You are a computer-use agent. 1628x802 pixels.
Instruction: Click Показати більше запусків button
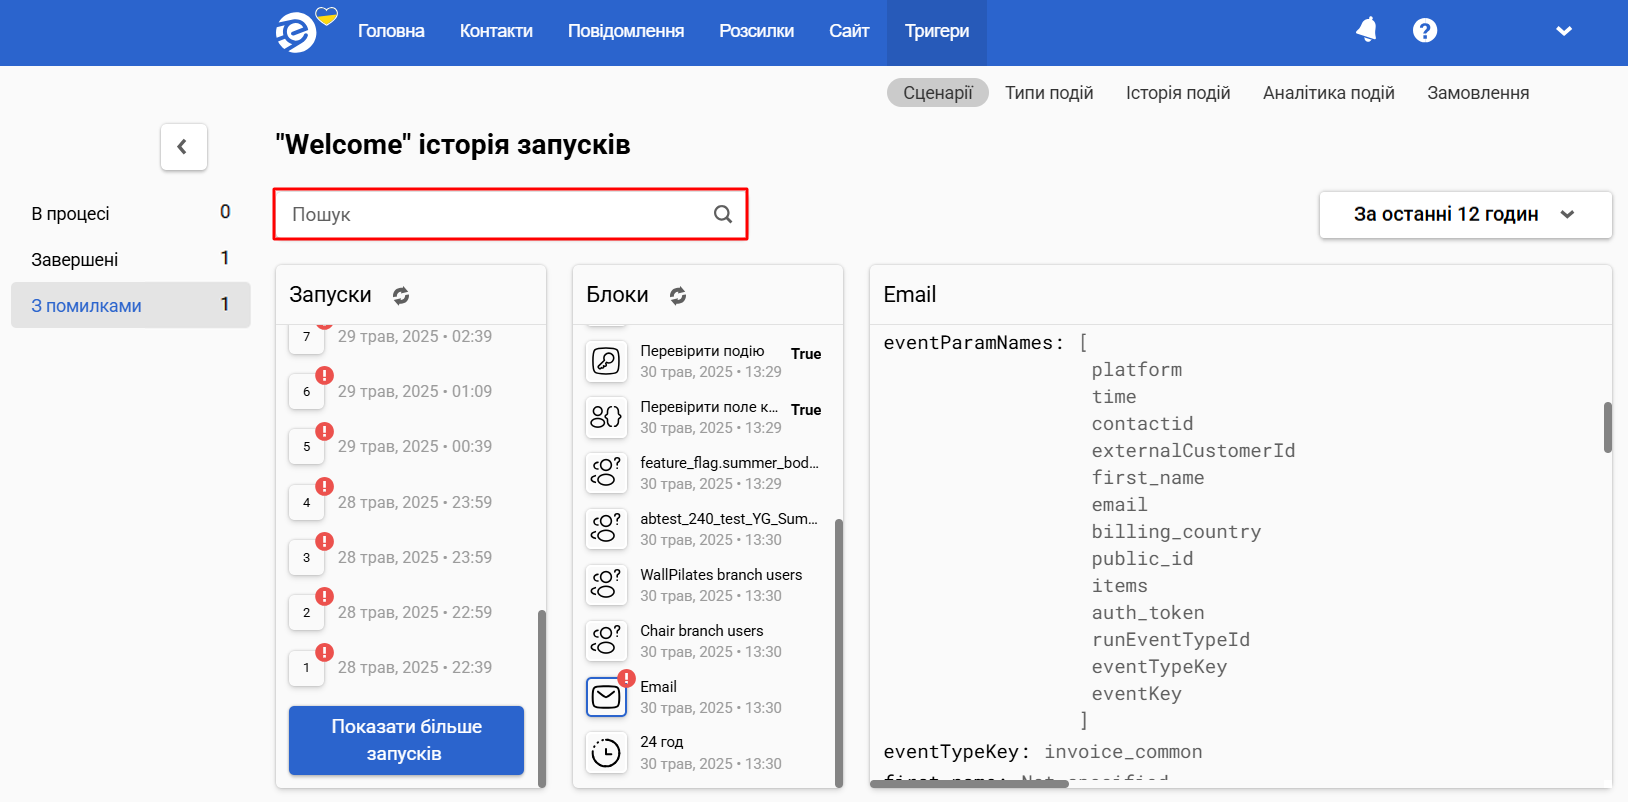pyautogui.click(x=406, y=740)
